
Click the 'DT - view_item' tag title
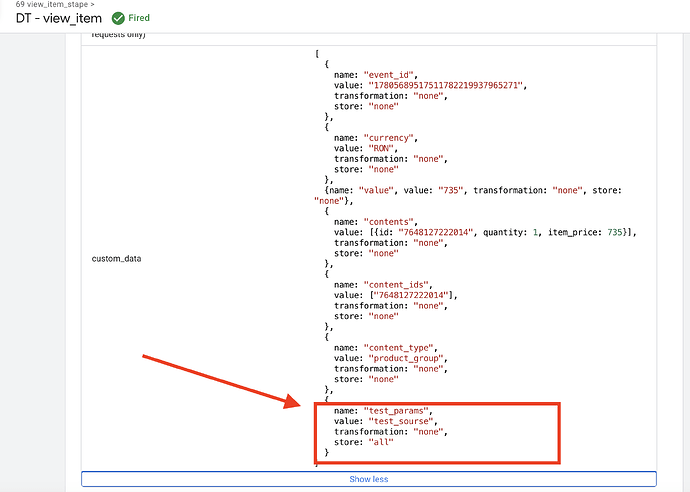59,18
